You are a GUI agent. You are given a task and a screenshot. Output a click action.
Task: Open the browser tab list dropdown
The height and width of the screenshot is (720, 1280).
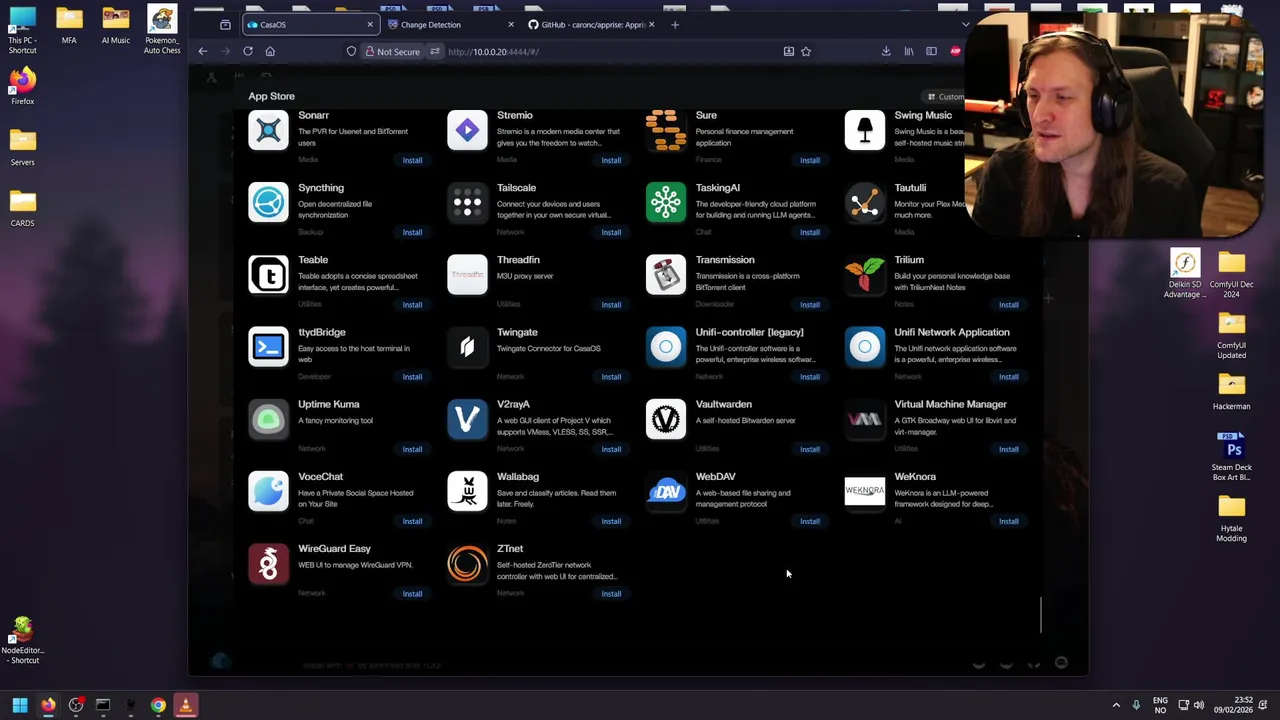[965, 24]
